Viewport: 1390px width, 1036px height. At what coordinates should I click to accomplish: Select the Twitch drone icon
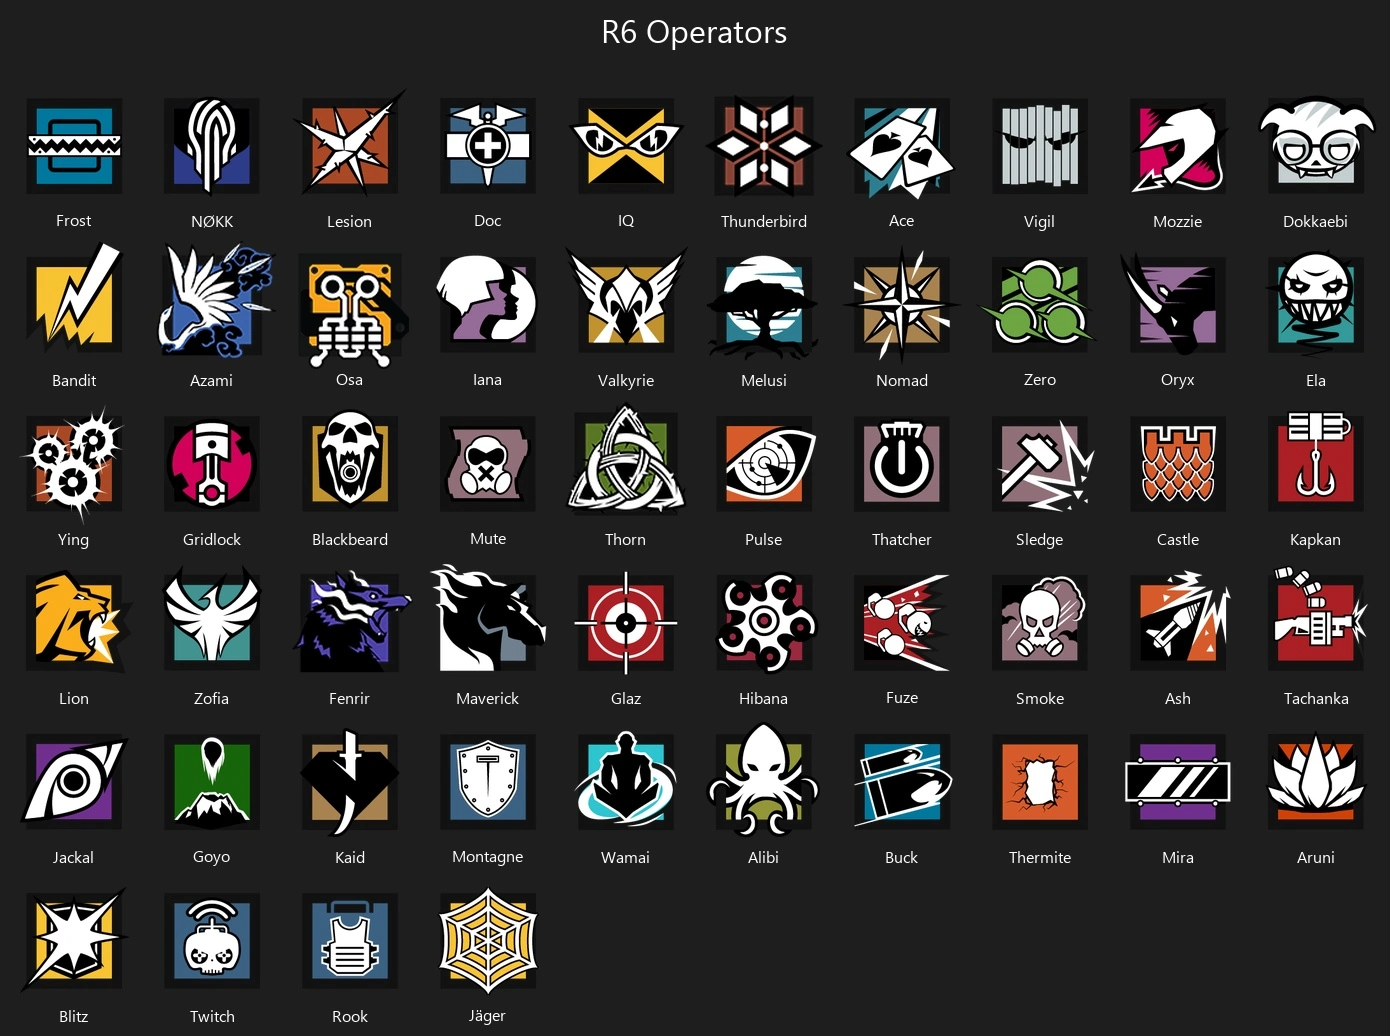click(x=212, y=941)
